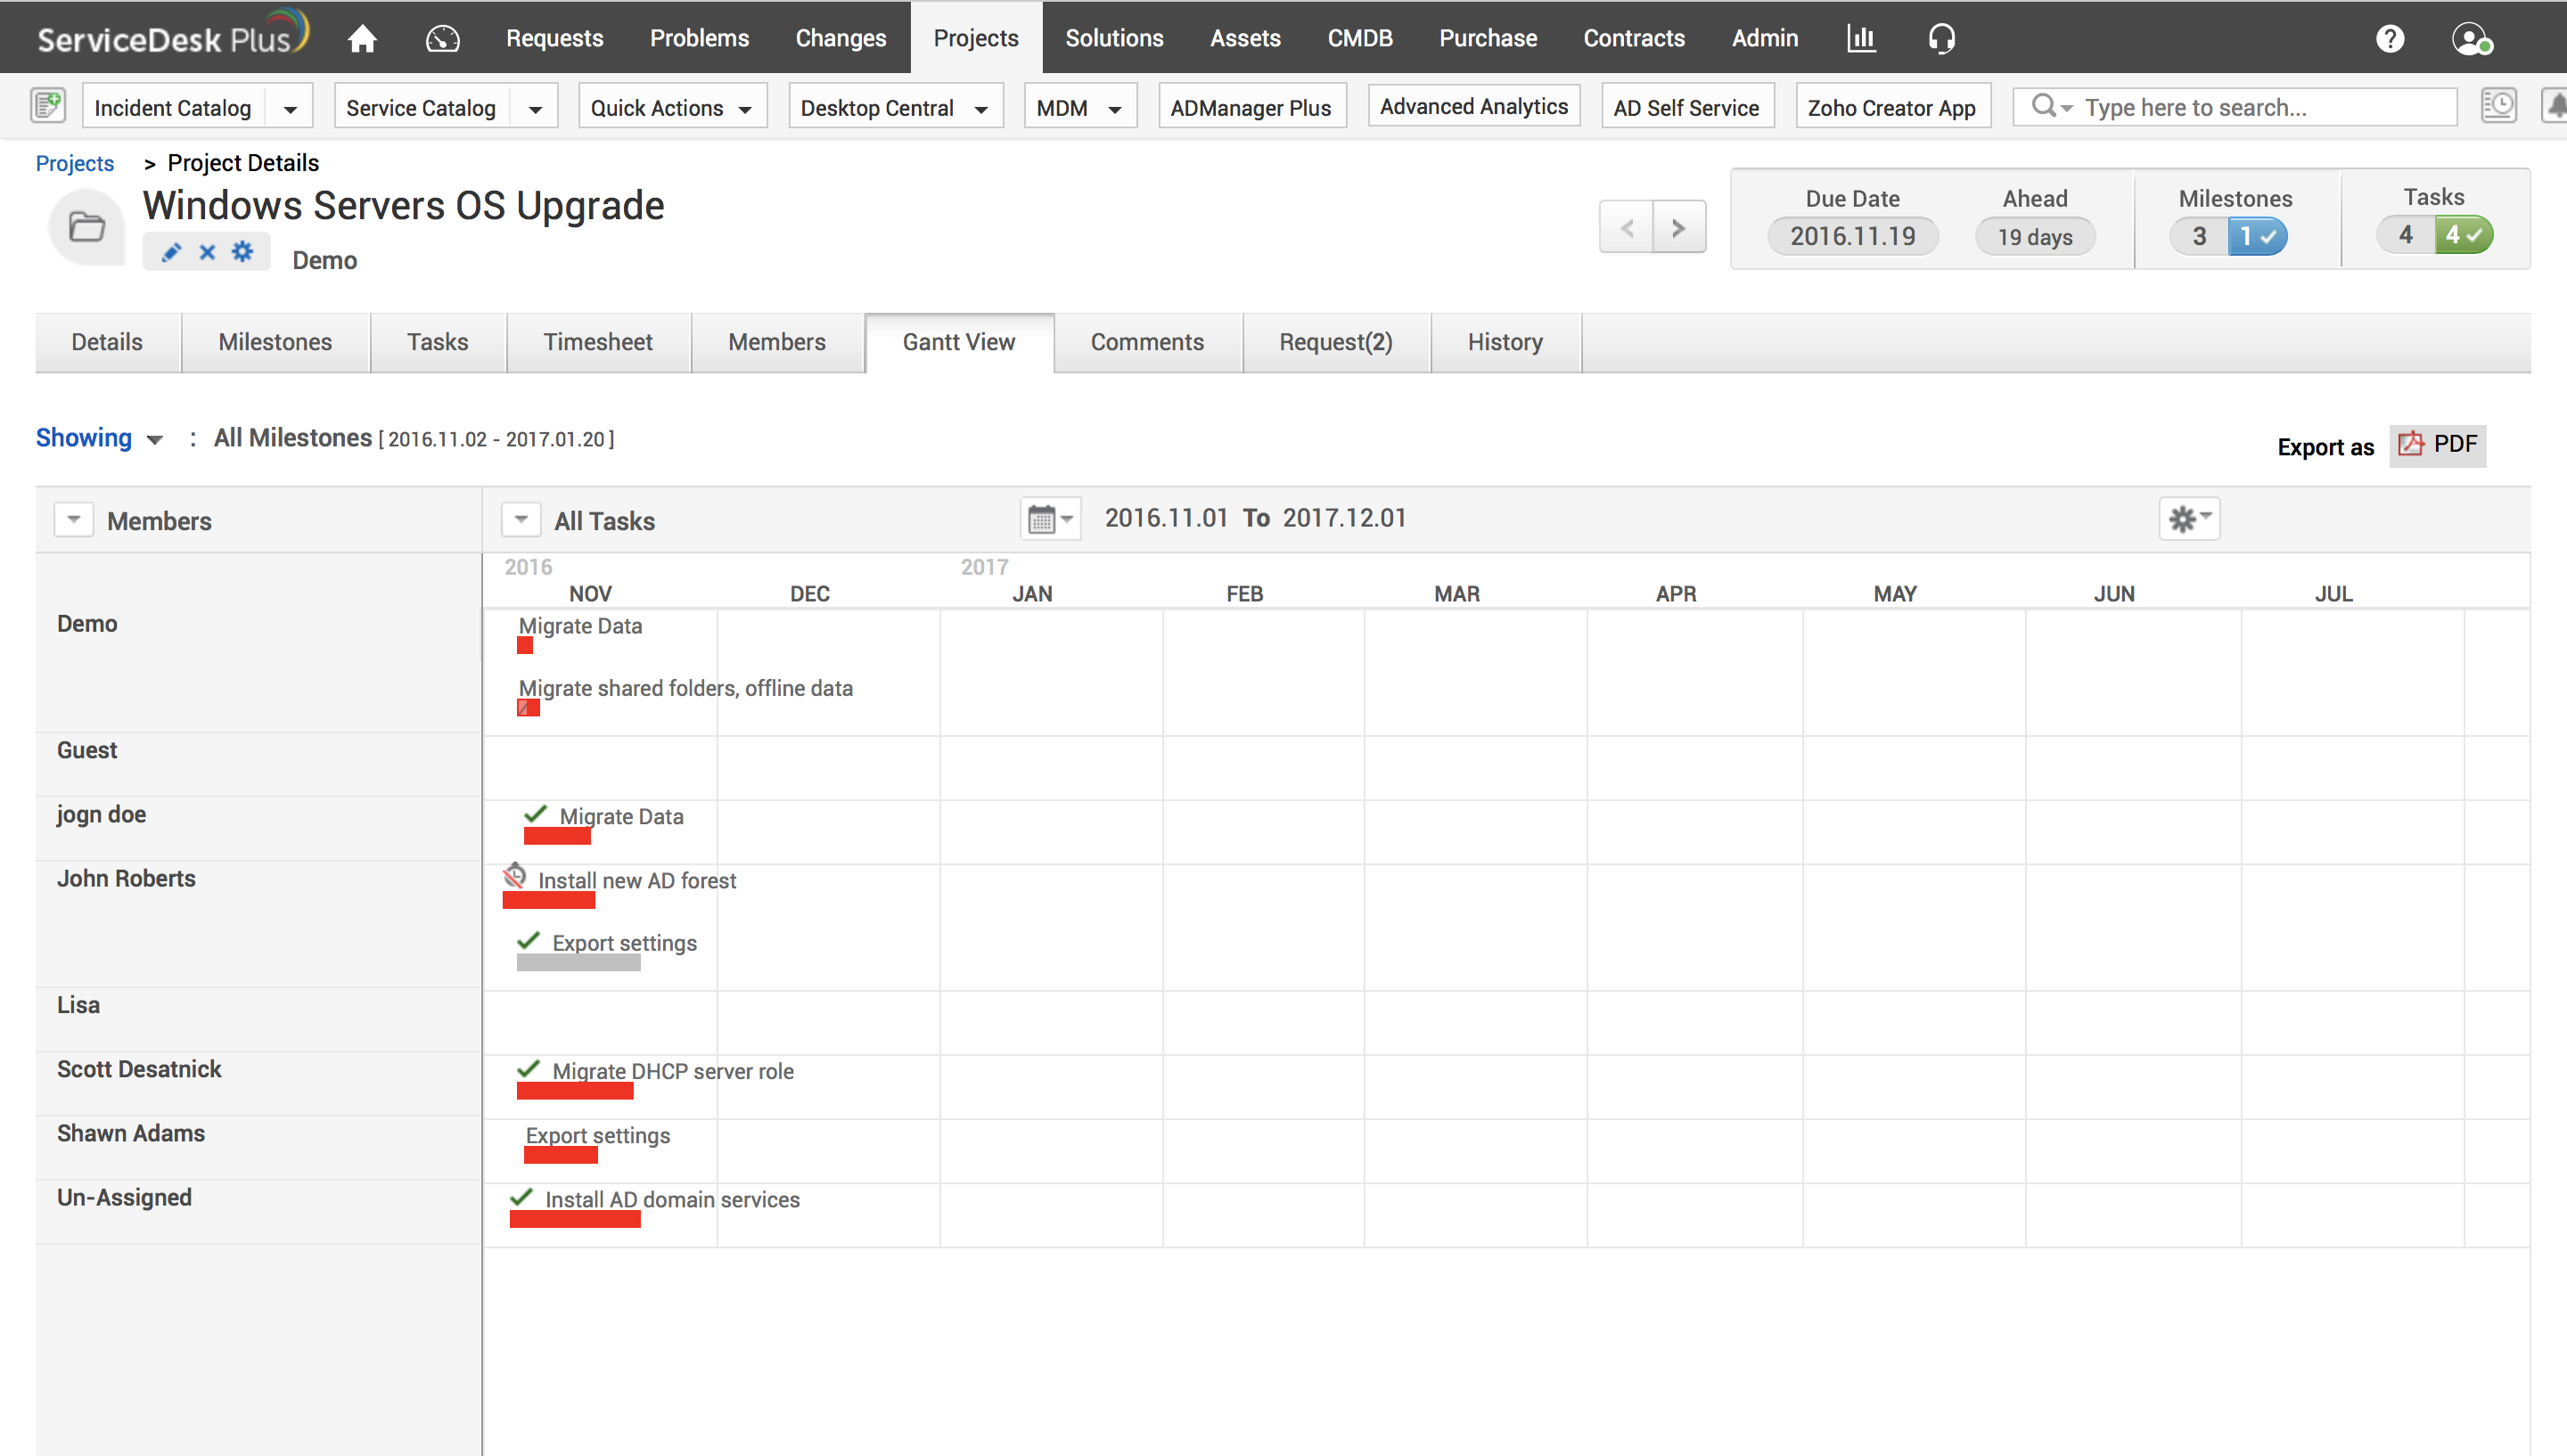
Task: Open the dashboard gauge icon
Action: point(442,38)
